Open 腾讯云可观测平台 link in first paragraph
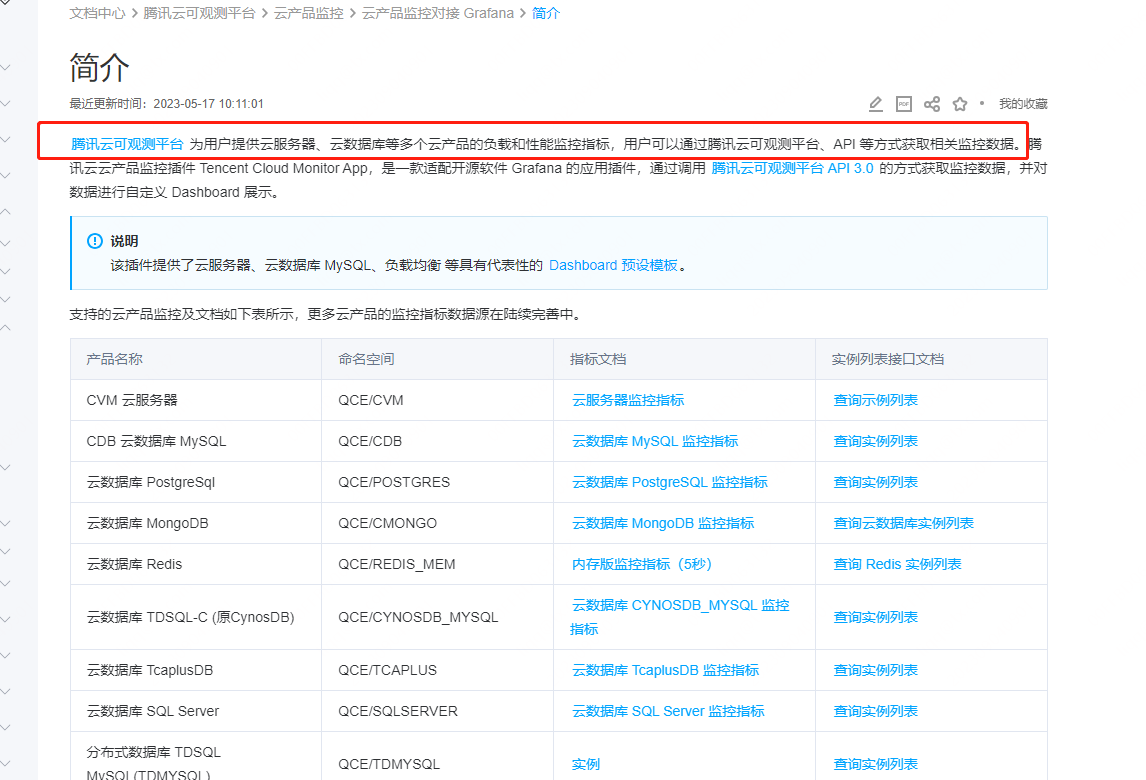This screenshot has height=780, width=1146. pyautogui.click(x=127, y=144)
